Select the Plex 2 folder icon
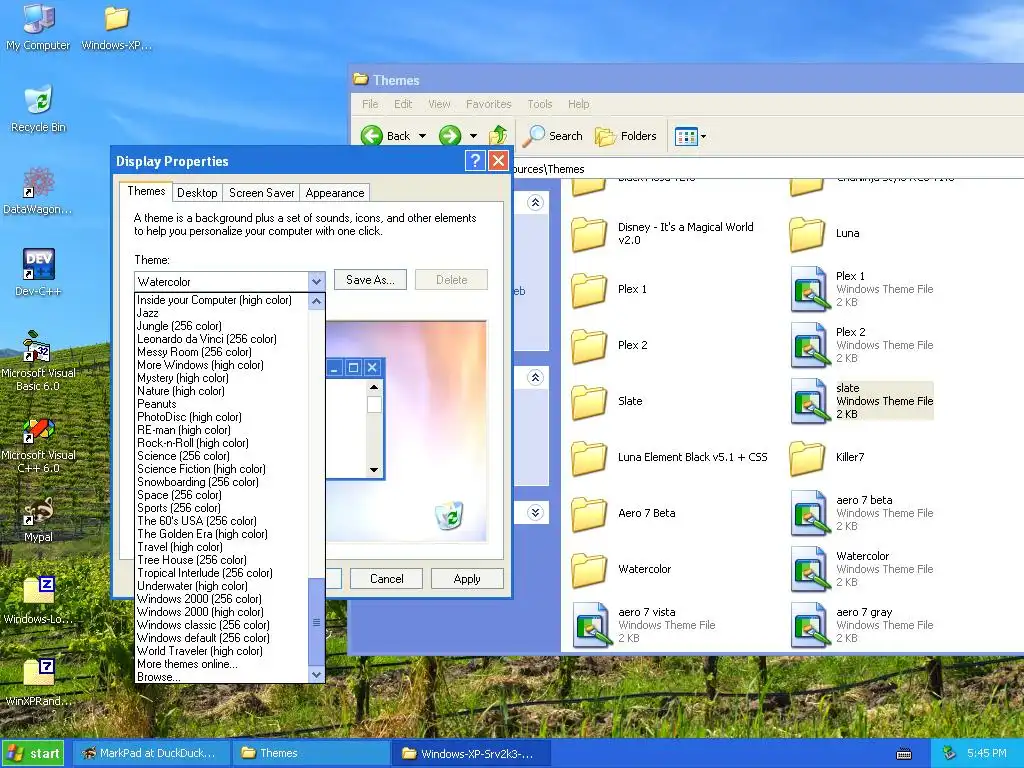The image size is (1024, 768). (x=589, y=345)
